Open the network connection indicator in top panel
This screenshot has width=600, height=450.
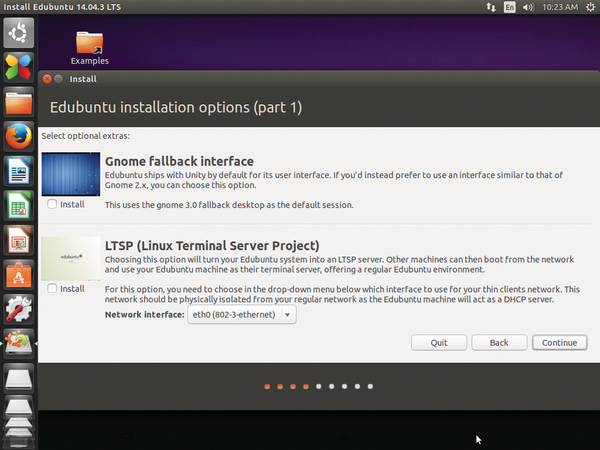click(x=491, y=7)
